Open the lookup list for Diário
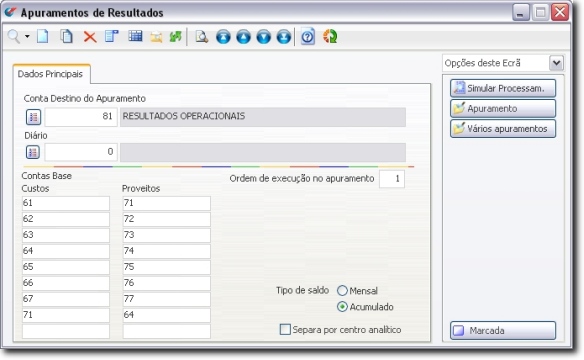This screenshot has height=360, width=584. pyautogui.click(x=33, y=152)
